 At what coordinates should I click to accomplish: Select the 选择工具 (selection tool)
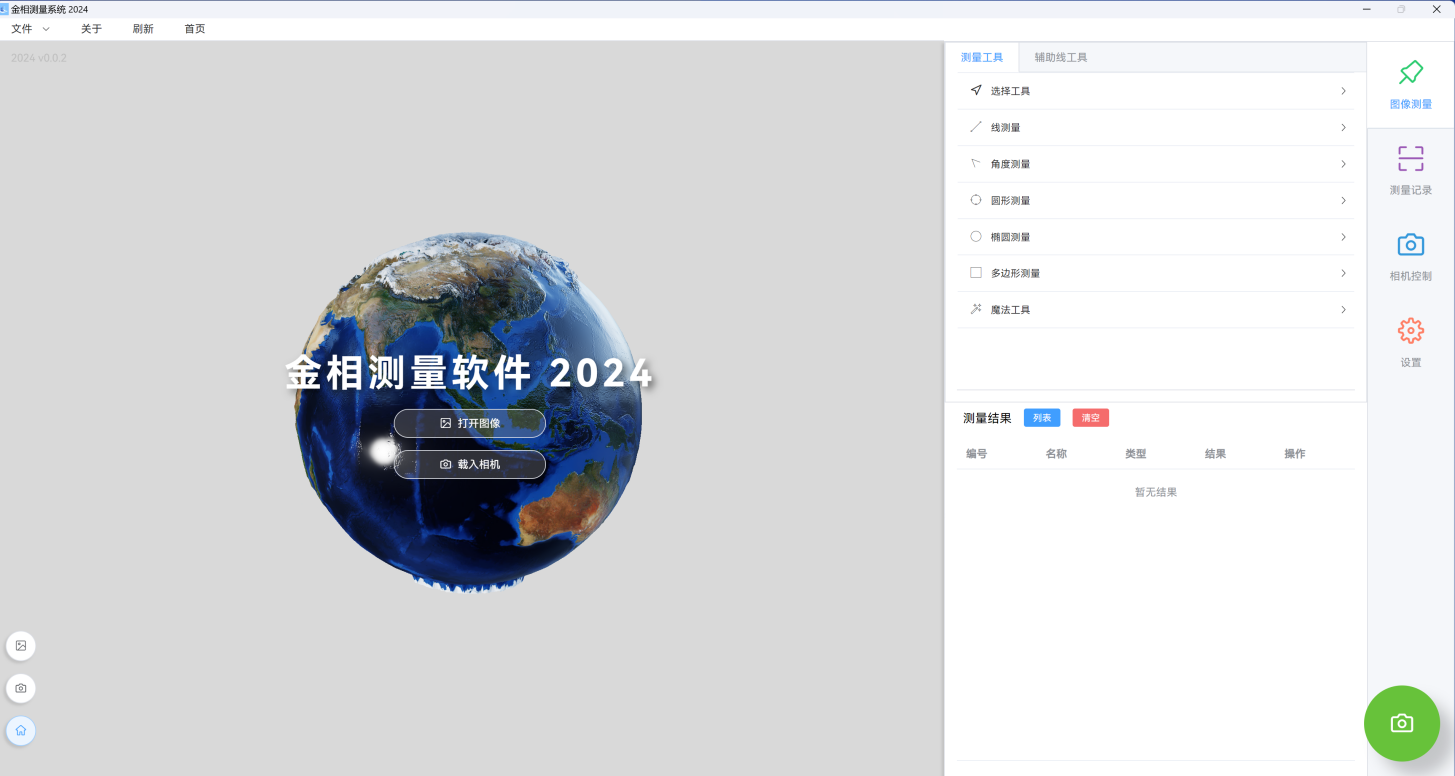click(x=1010, y=90)
